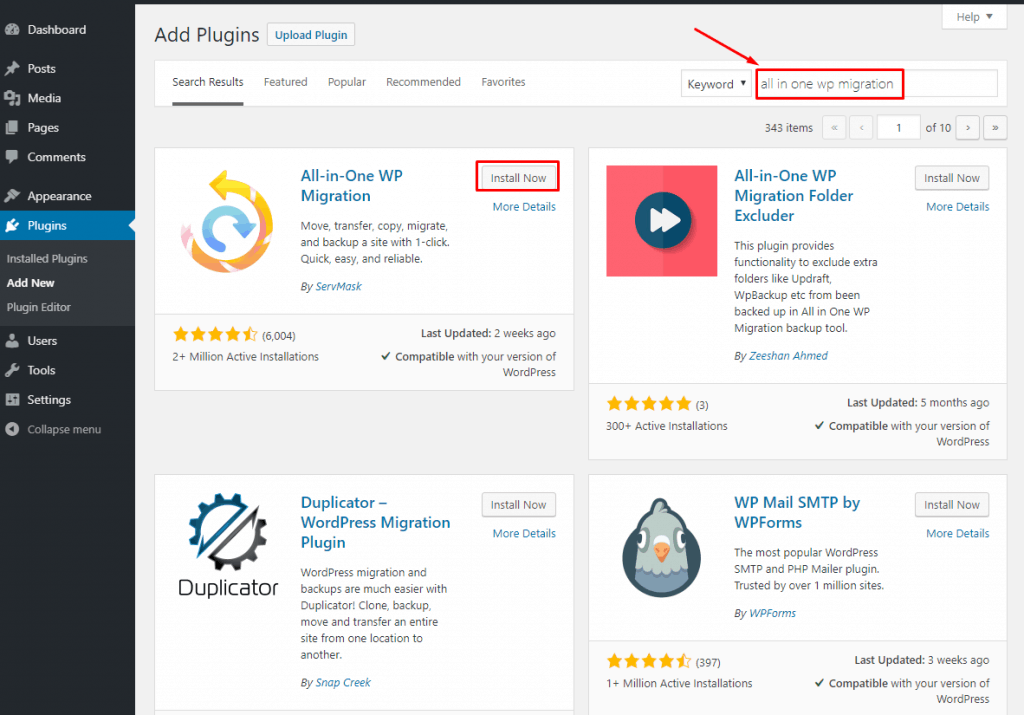1024x715 pixels.
Task: Click the Comments speech bubble icon
Action: [12, 157]
